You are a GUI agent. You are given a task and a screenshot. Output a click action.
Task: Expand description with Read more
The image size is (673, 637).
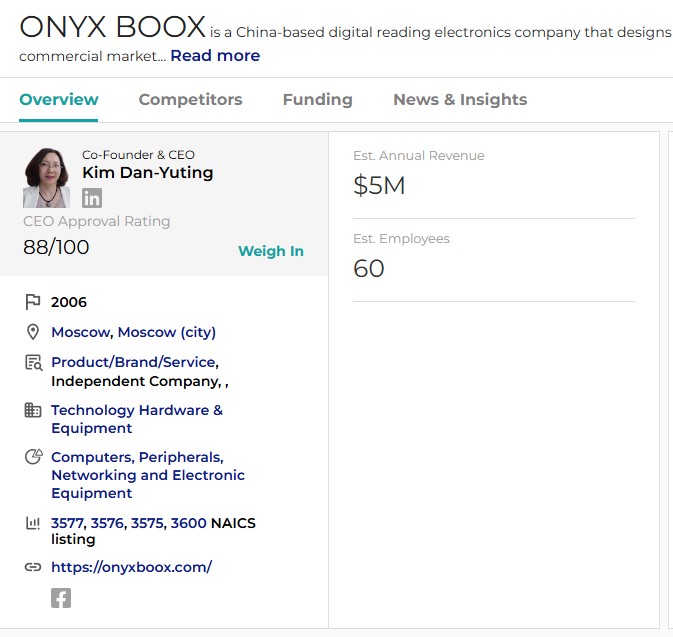point(215,56)
